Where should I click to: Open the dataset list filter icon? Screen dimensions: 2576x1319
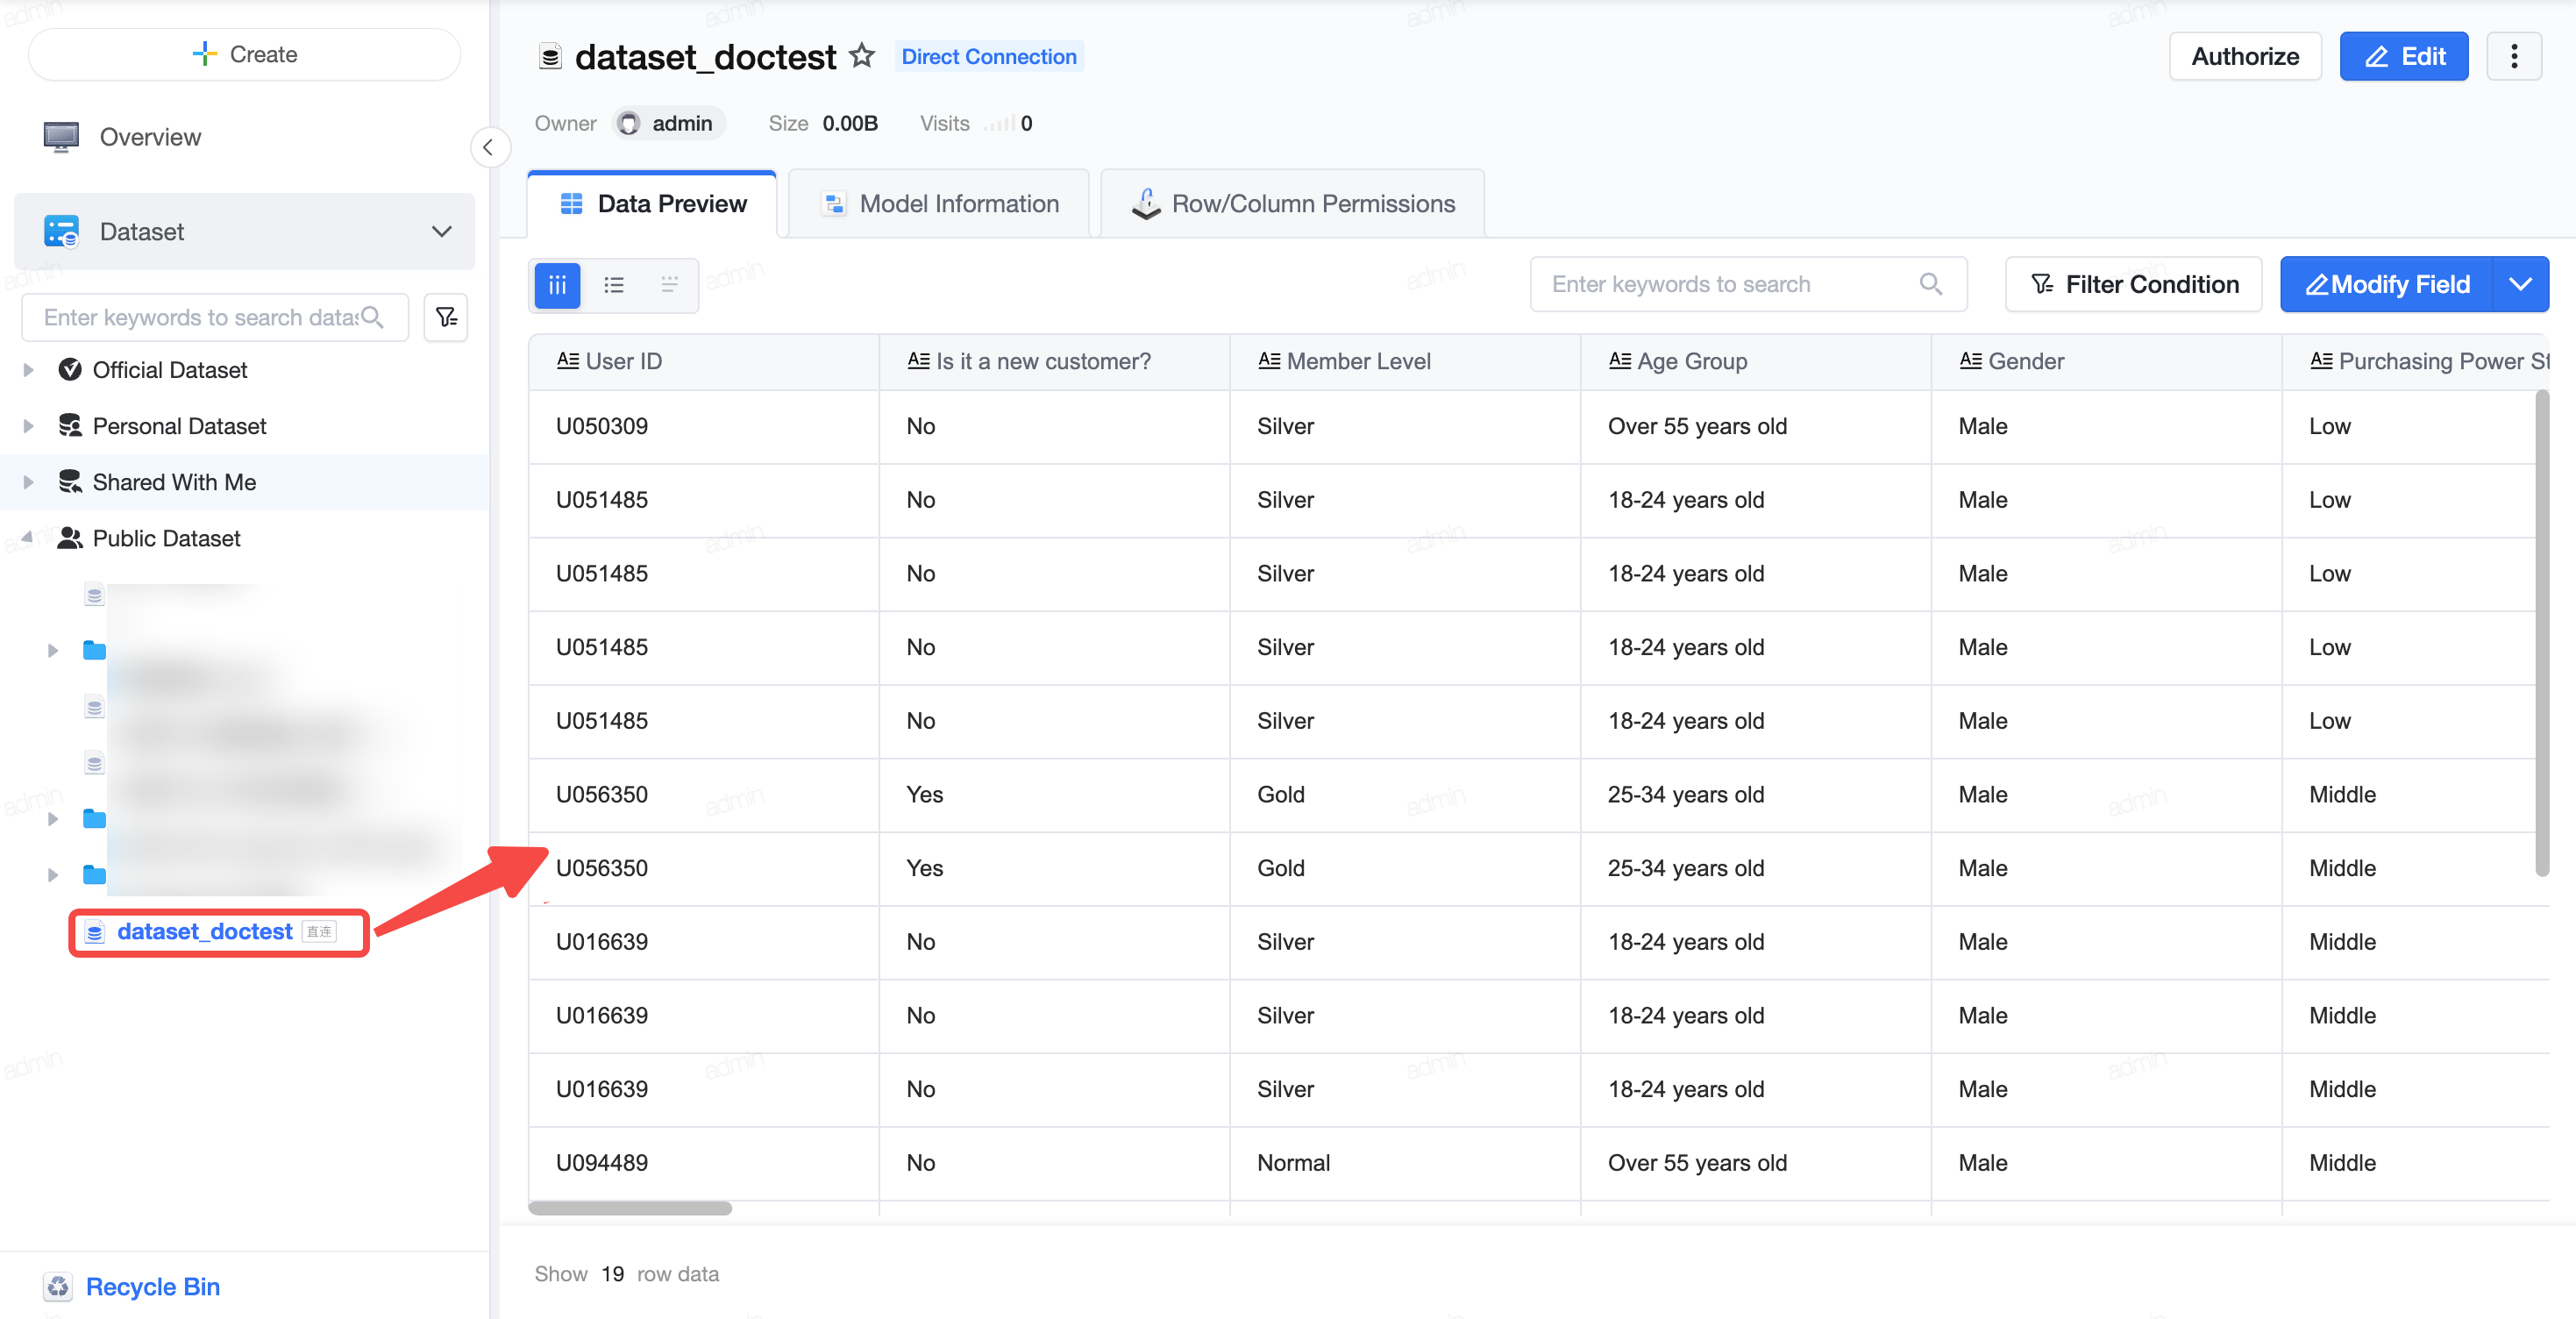click(446, 318)
